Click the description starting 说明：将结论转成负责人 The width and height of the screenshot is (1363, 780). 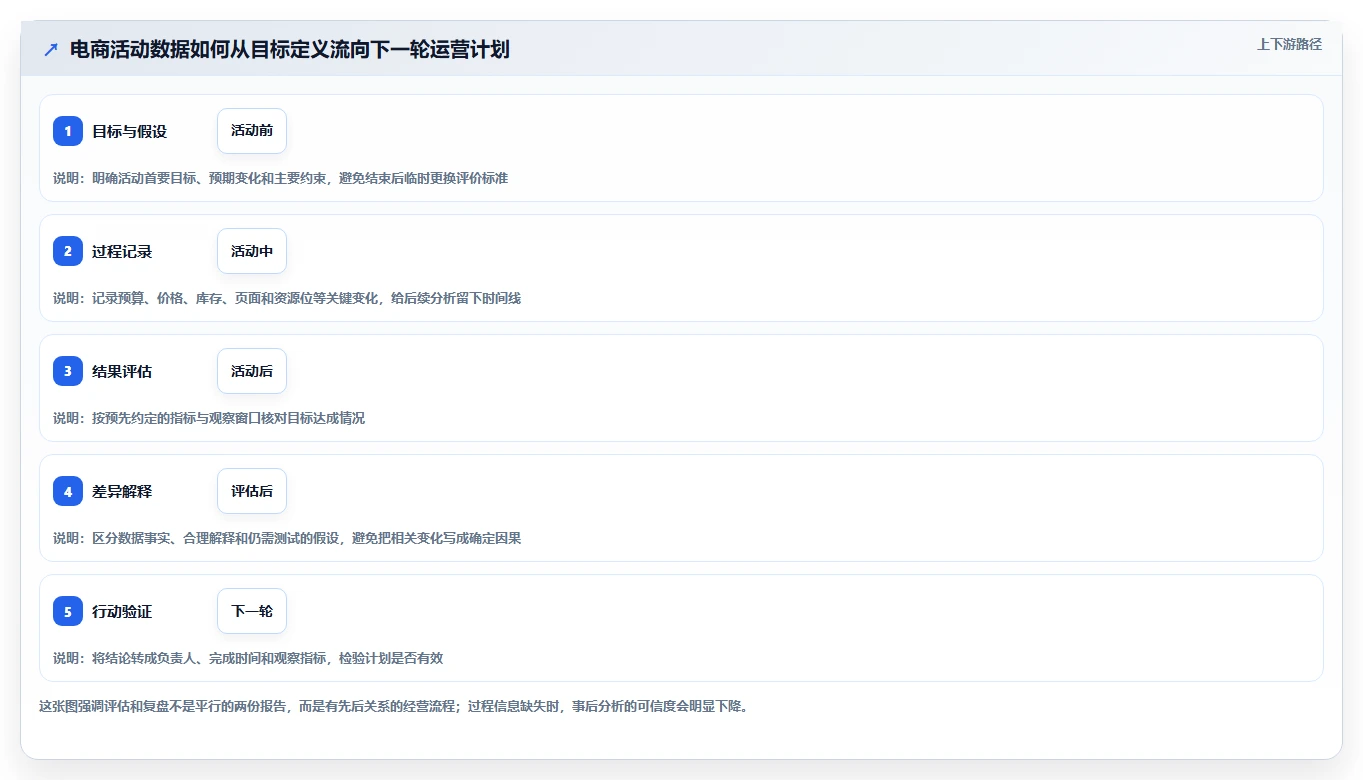(248, 658)
